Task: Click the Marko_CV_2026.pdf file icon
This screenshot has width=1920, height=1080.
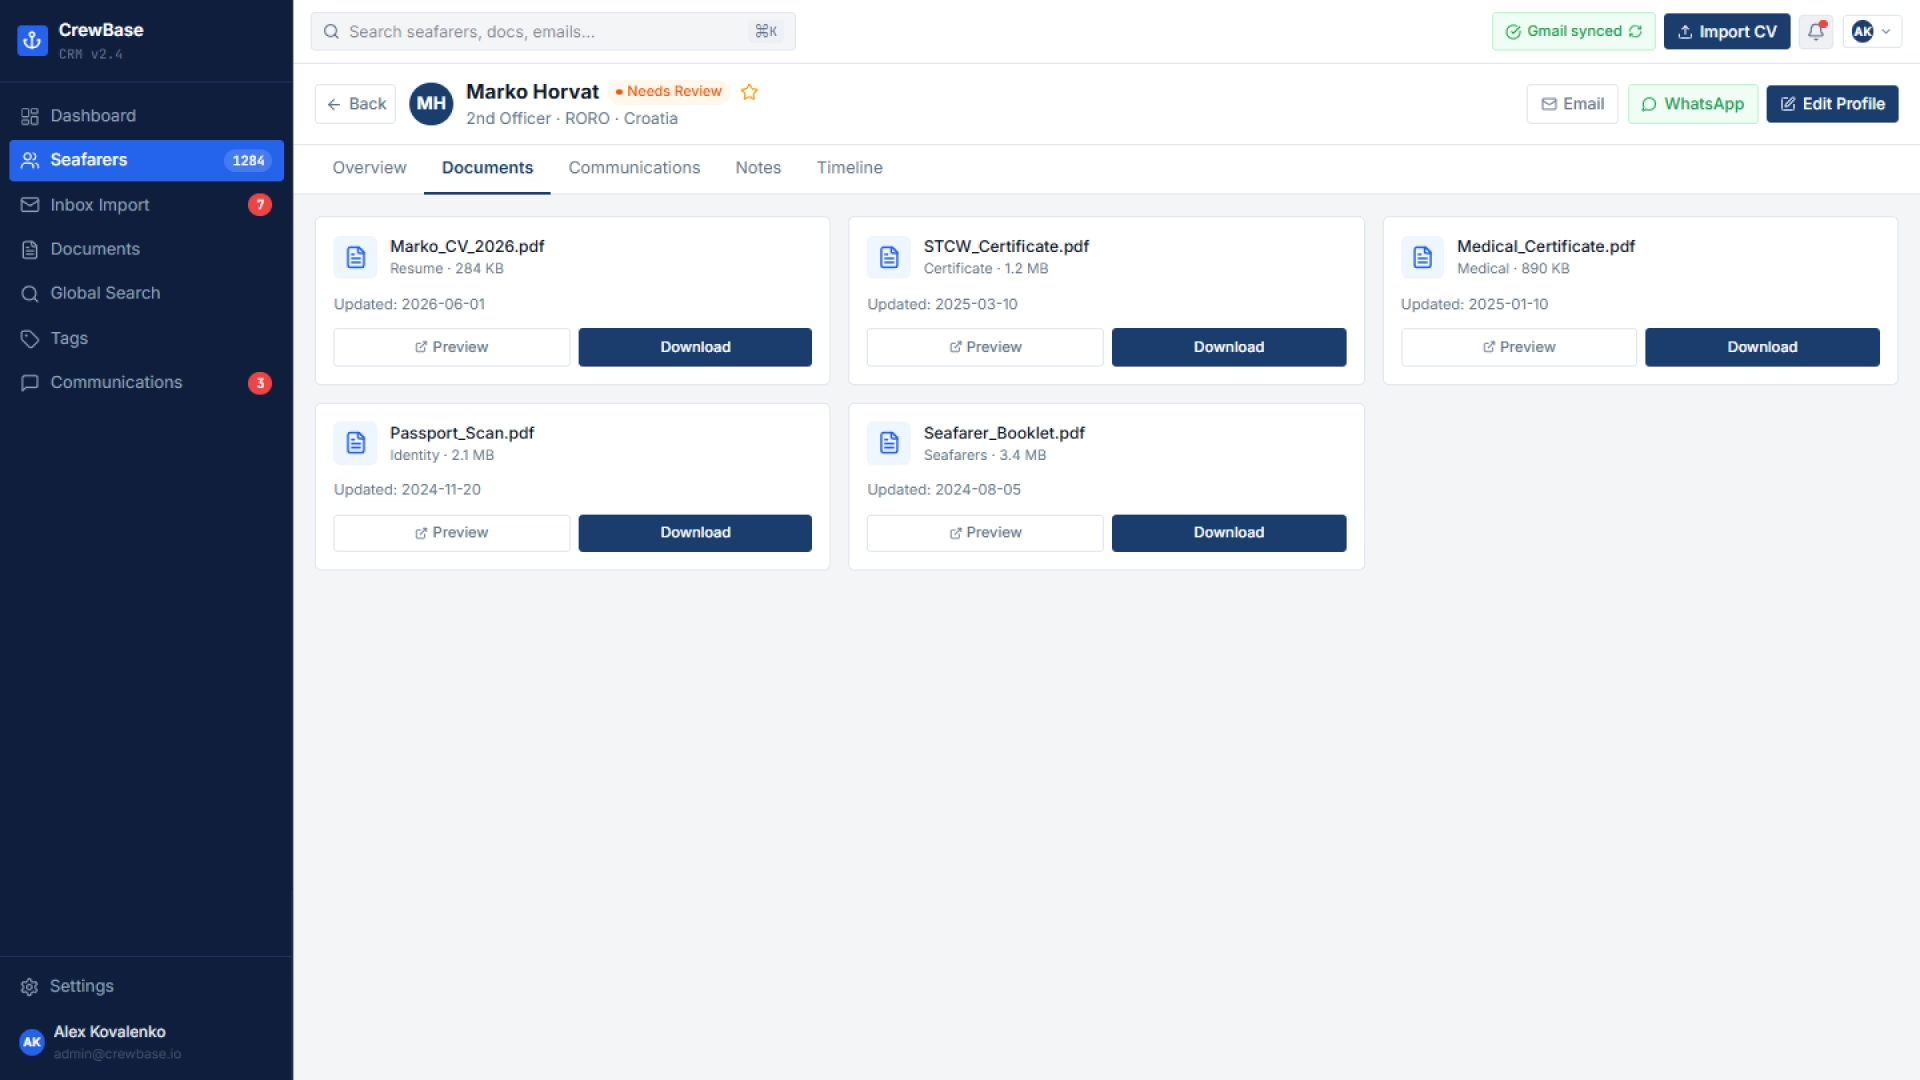Action: (355, 257)
